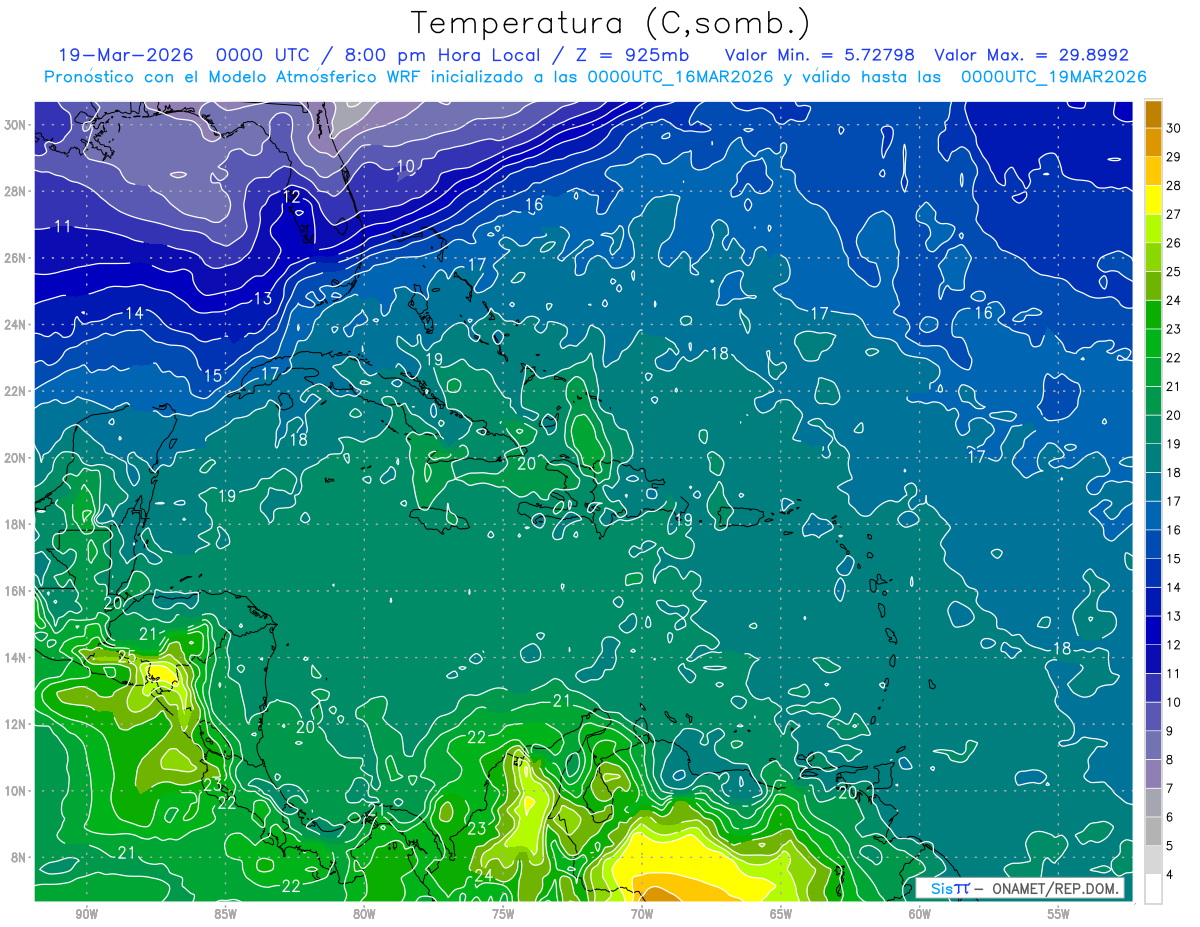Click the '30N' latitude axis label
This screenshot has height=927, width=1200.
coord(17,124)
